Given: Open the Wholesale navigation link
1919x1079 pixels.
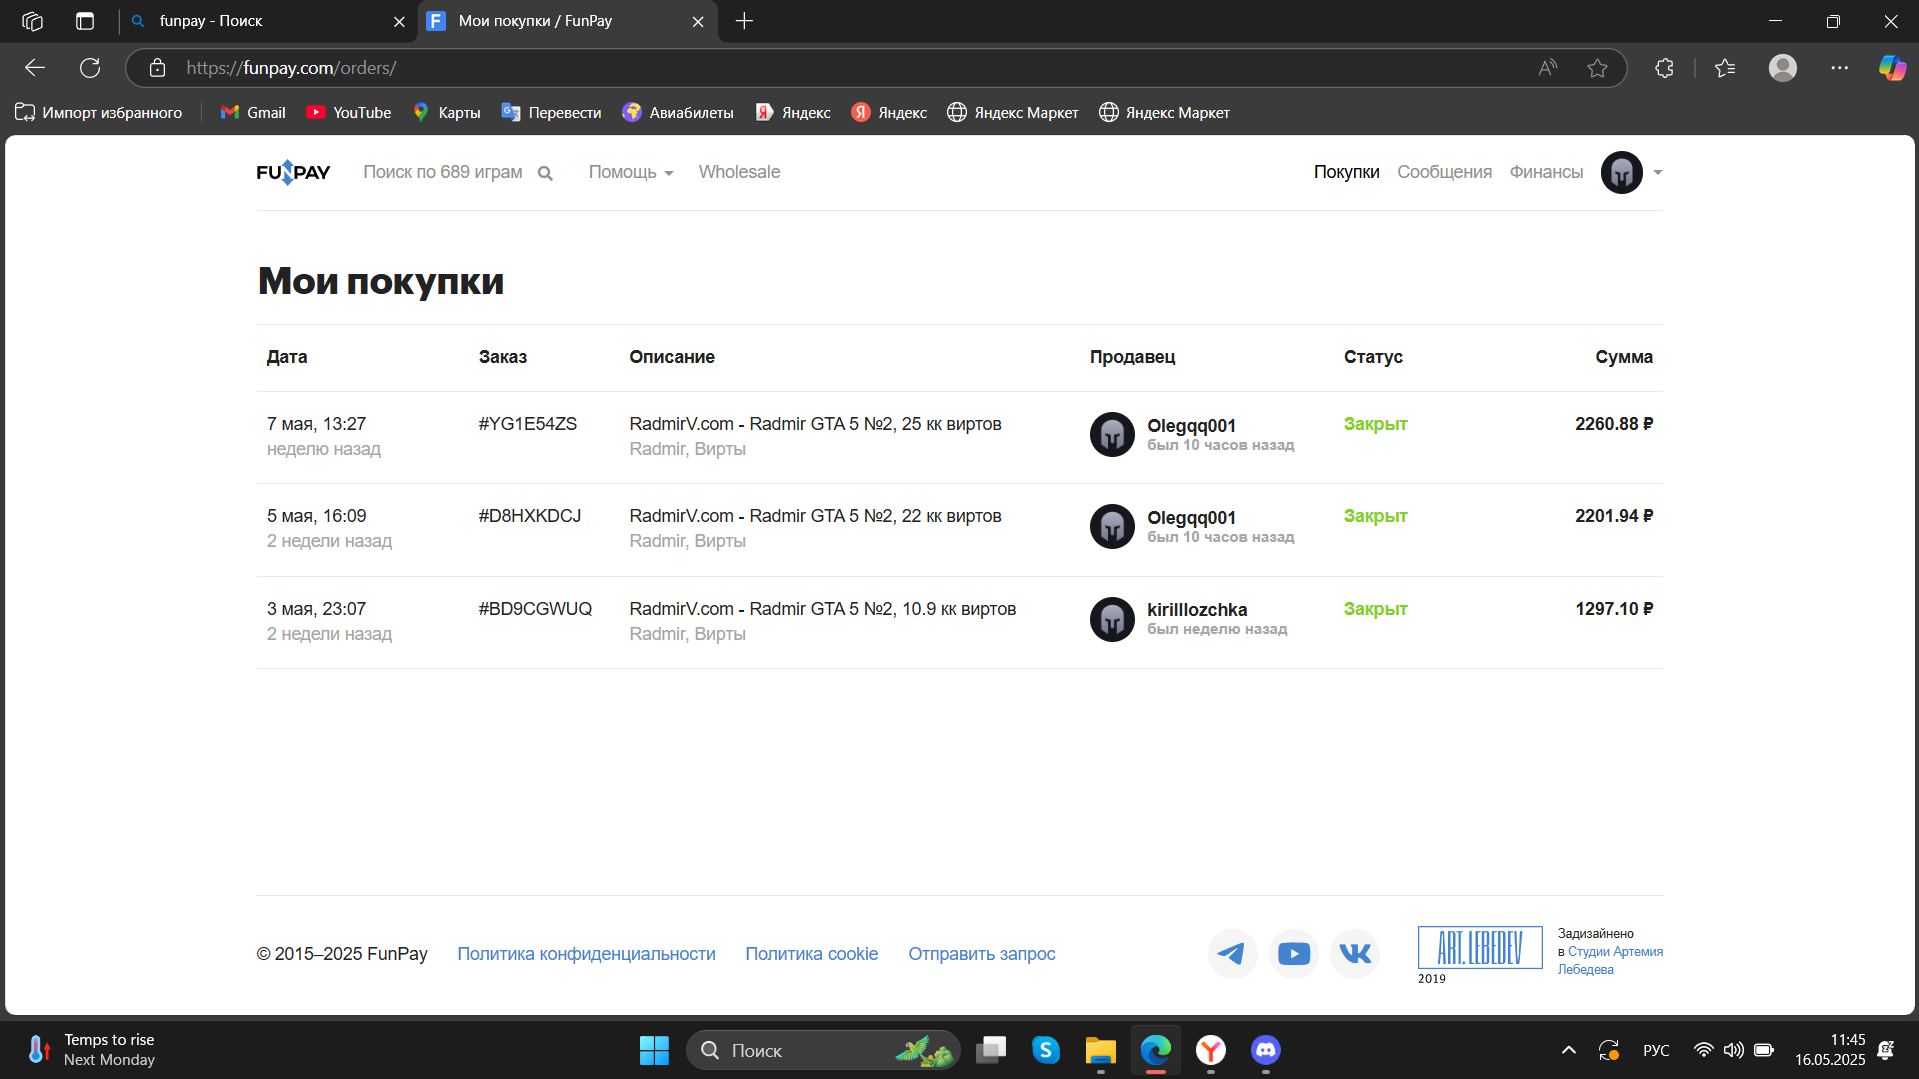Looking at the screenshot, I should pos(739,172).
